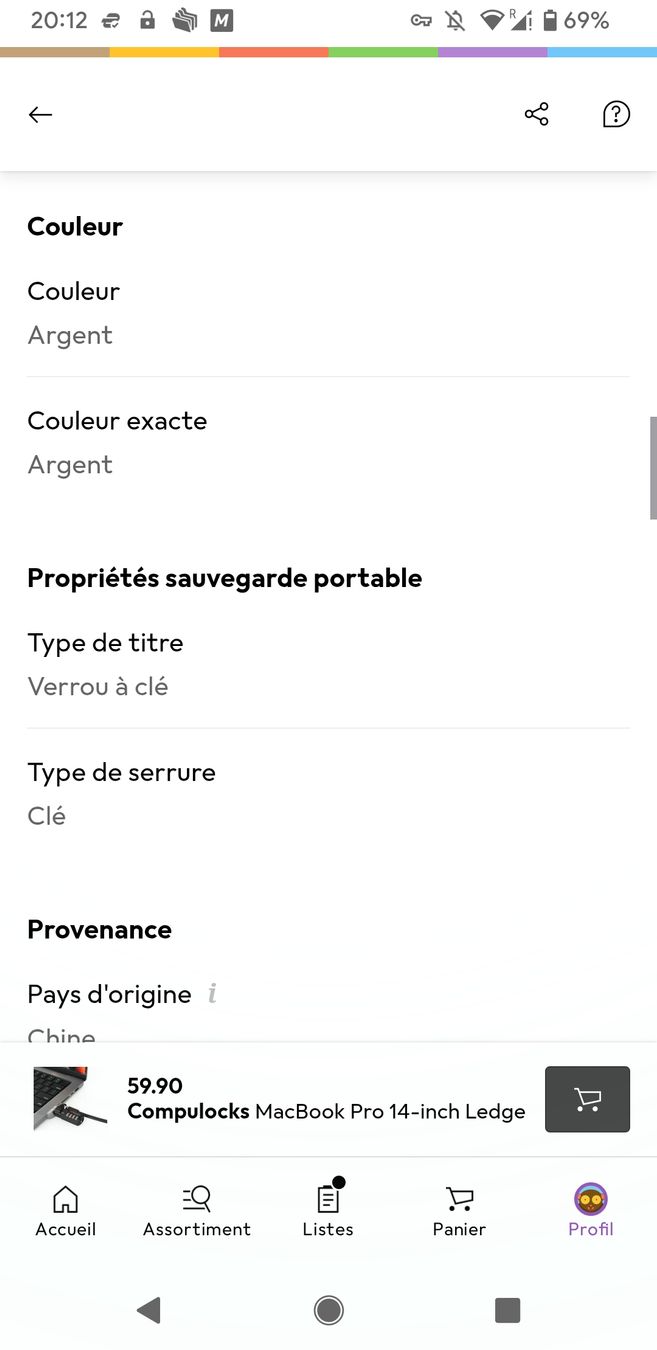This screenshot has height=1350, width=657.
Task: Open the Assortiment tab
Action: tap(197, 1212)
